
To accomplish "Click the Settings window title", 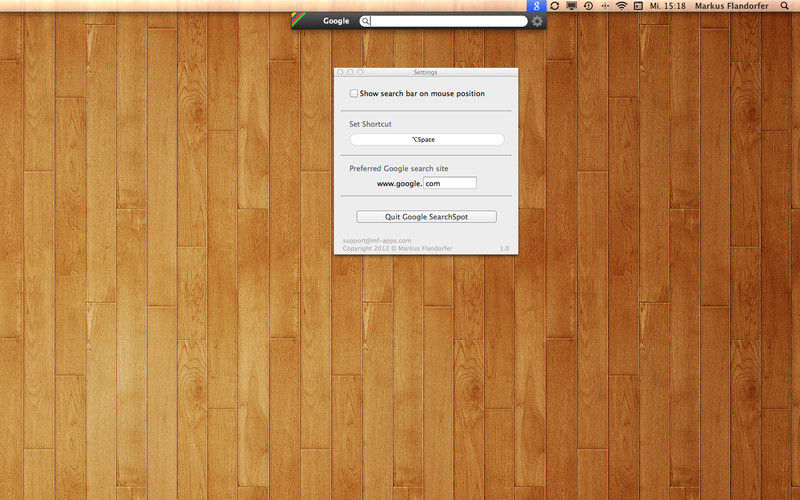I will coord(426,72).
